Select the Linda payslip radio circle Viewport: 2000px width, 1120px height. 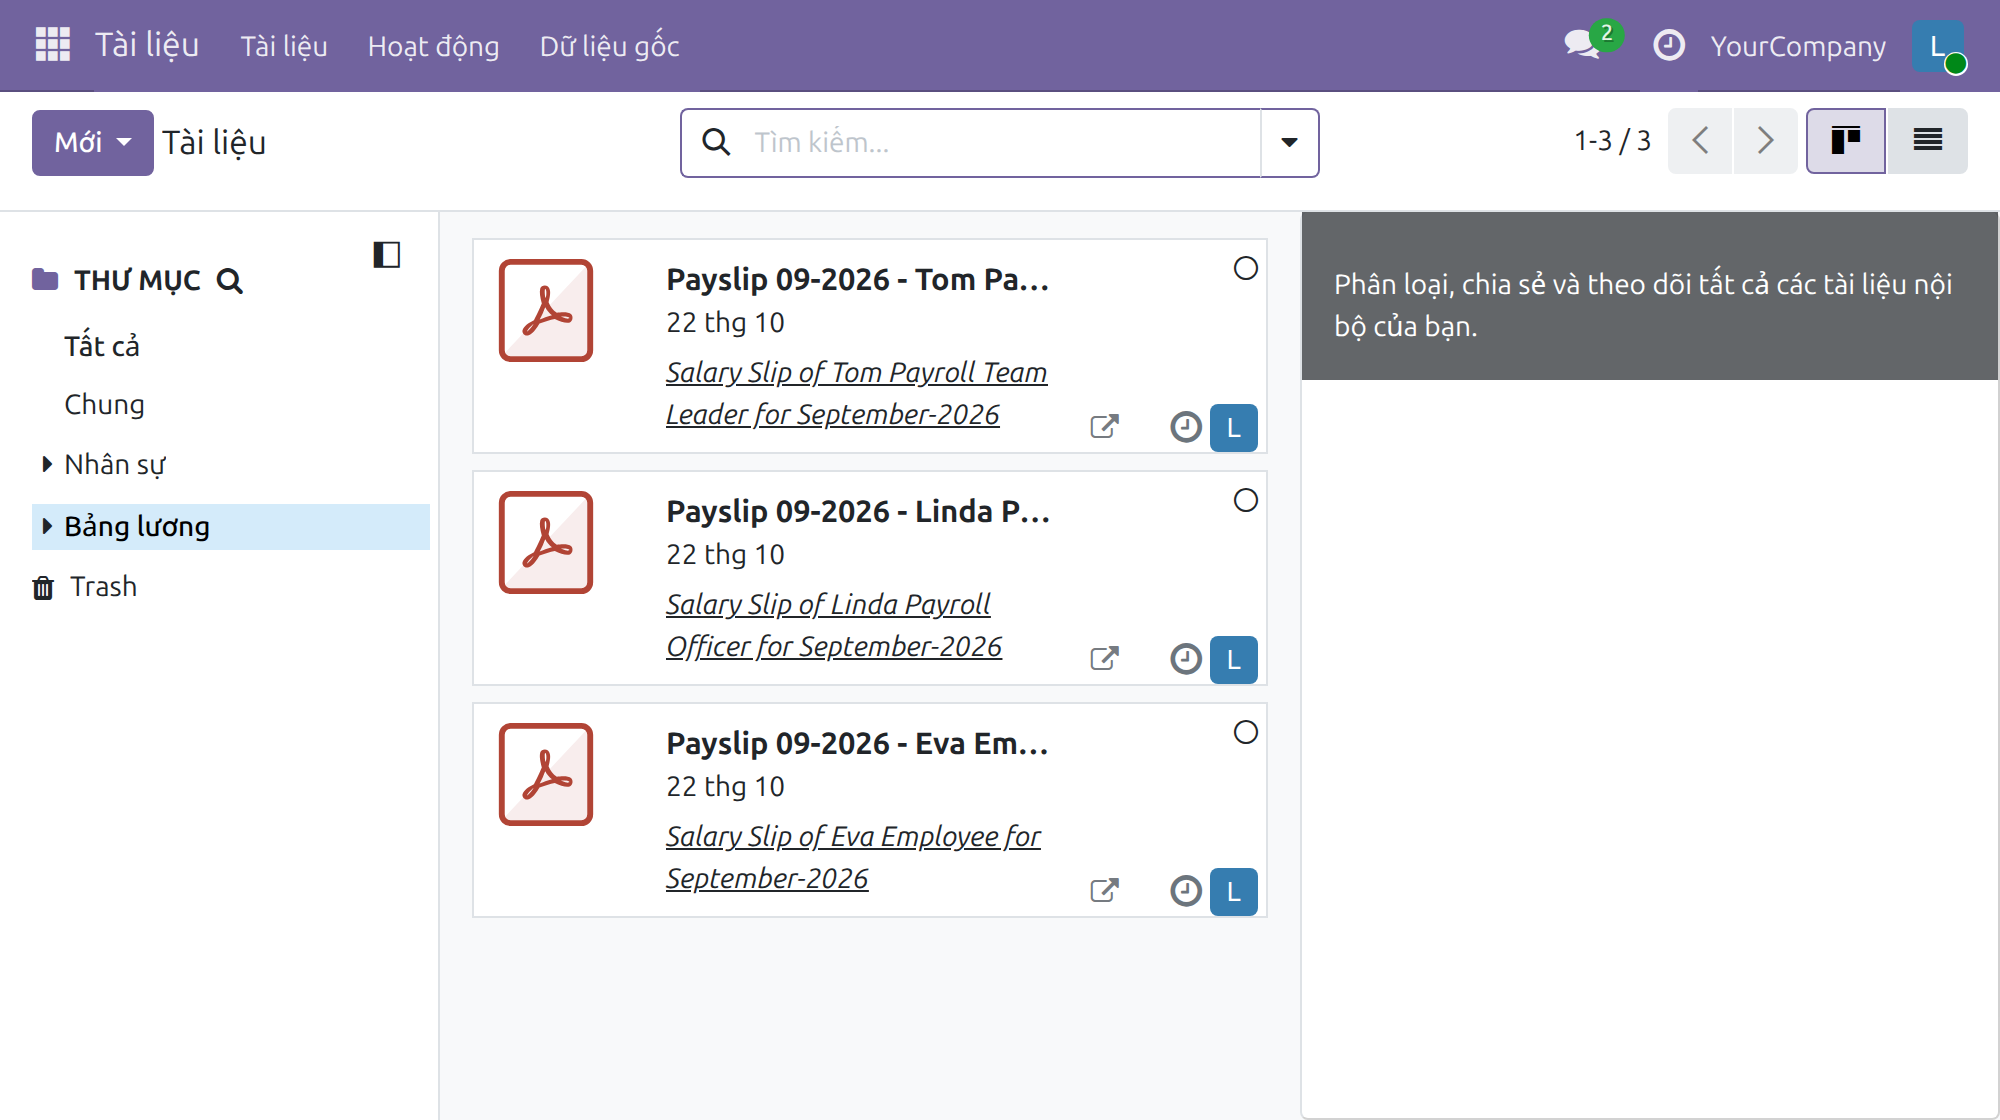click(1245, 500)
